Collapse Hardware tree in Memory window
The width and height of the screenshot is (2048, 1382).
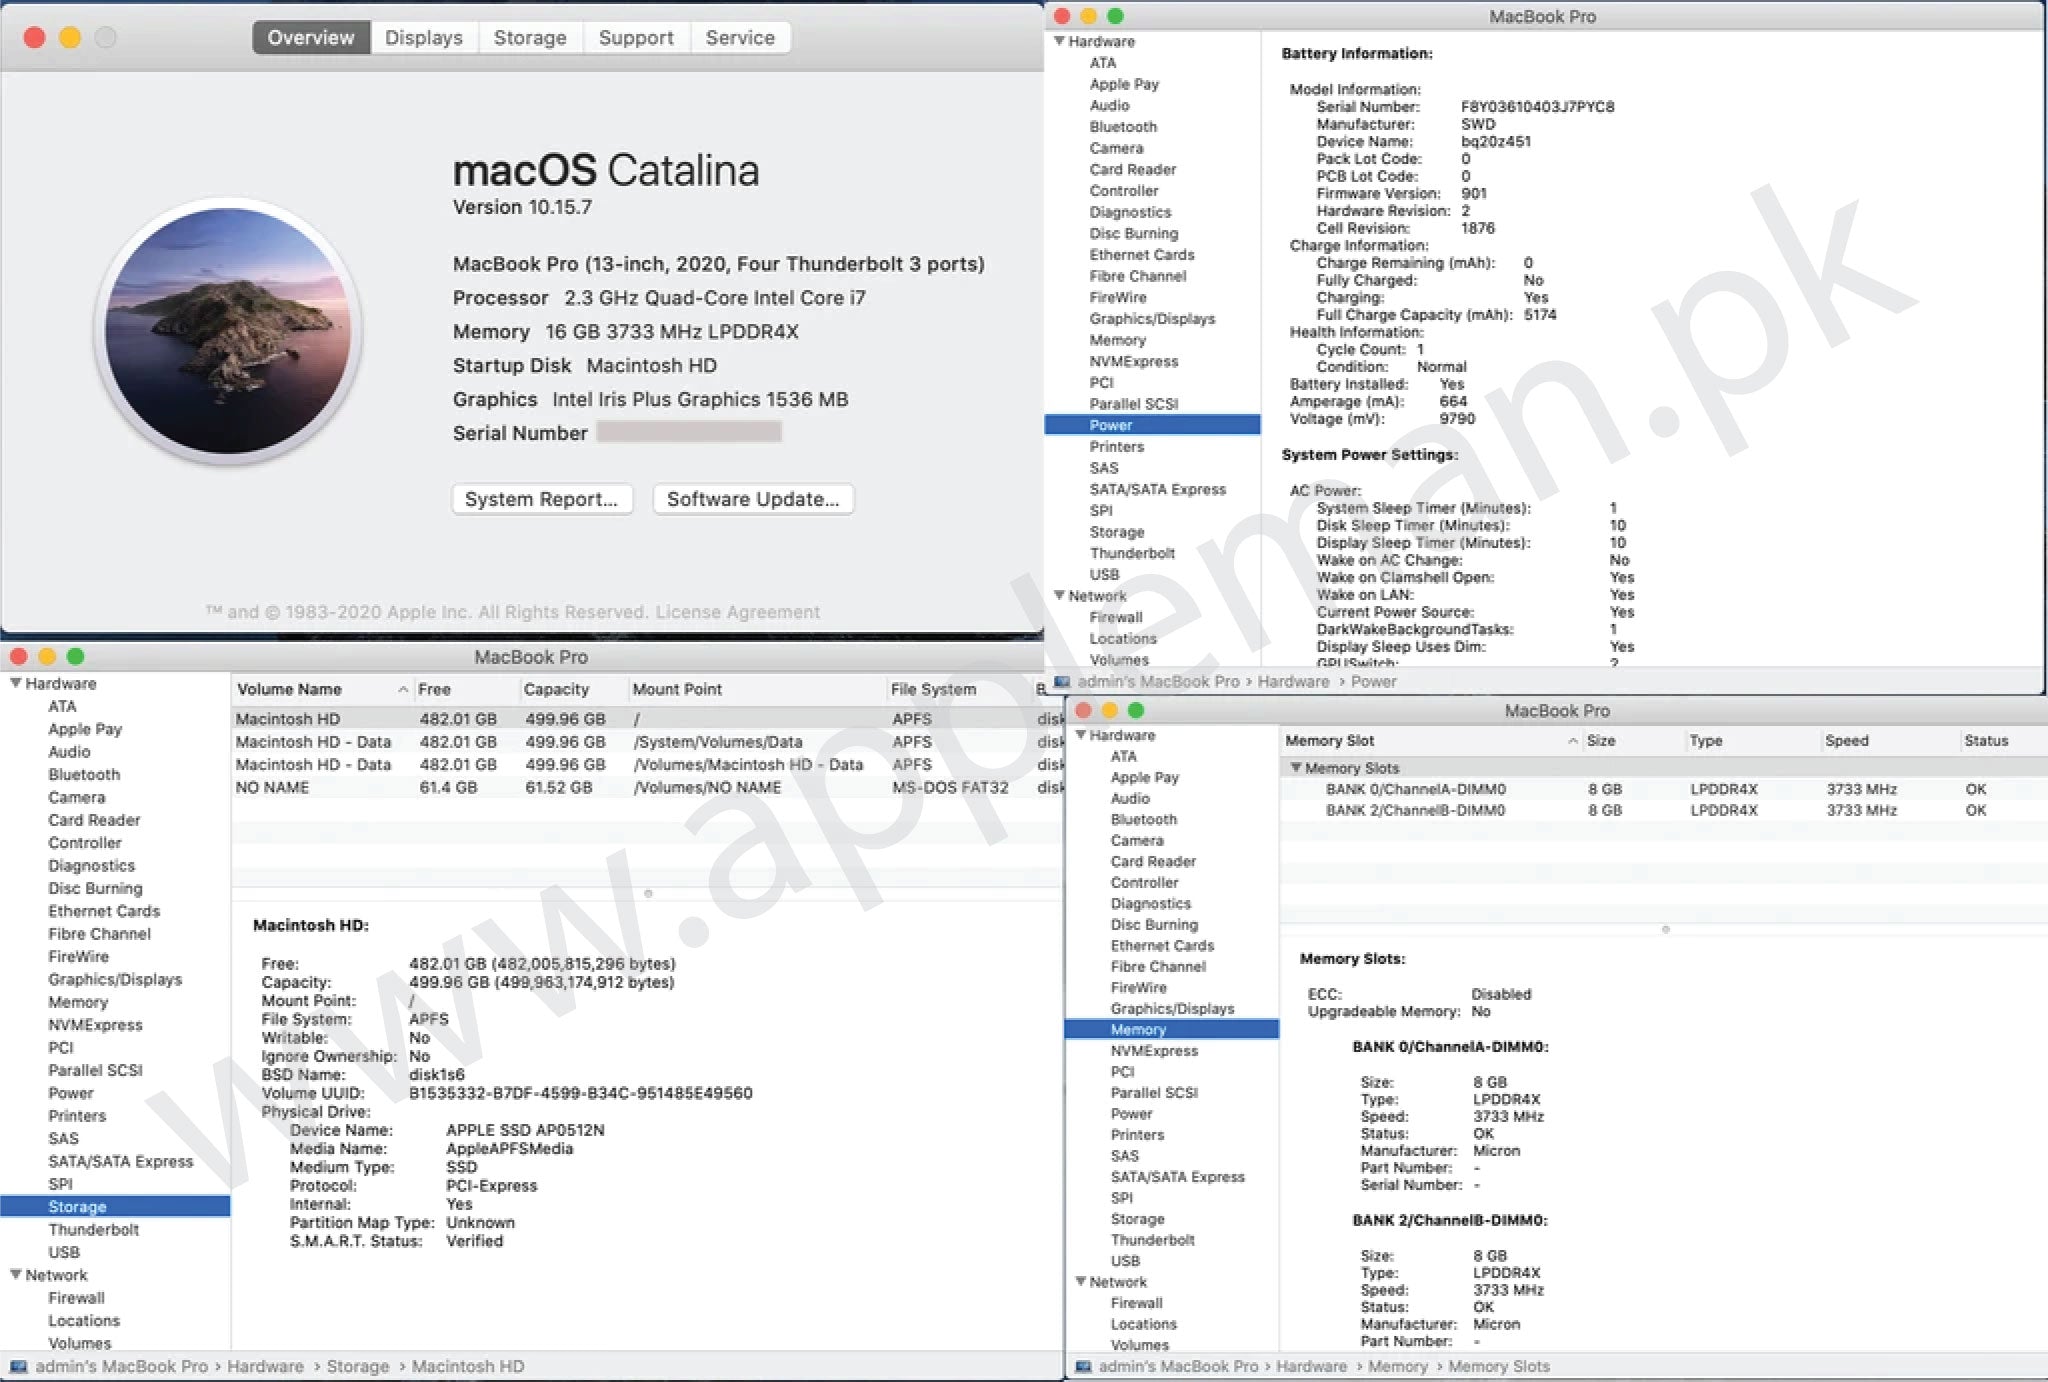tap(1081, 735)
